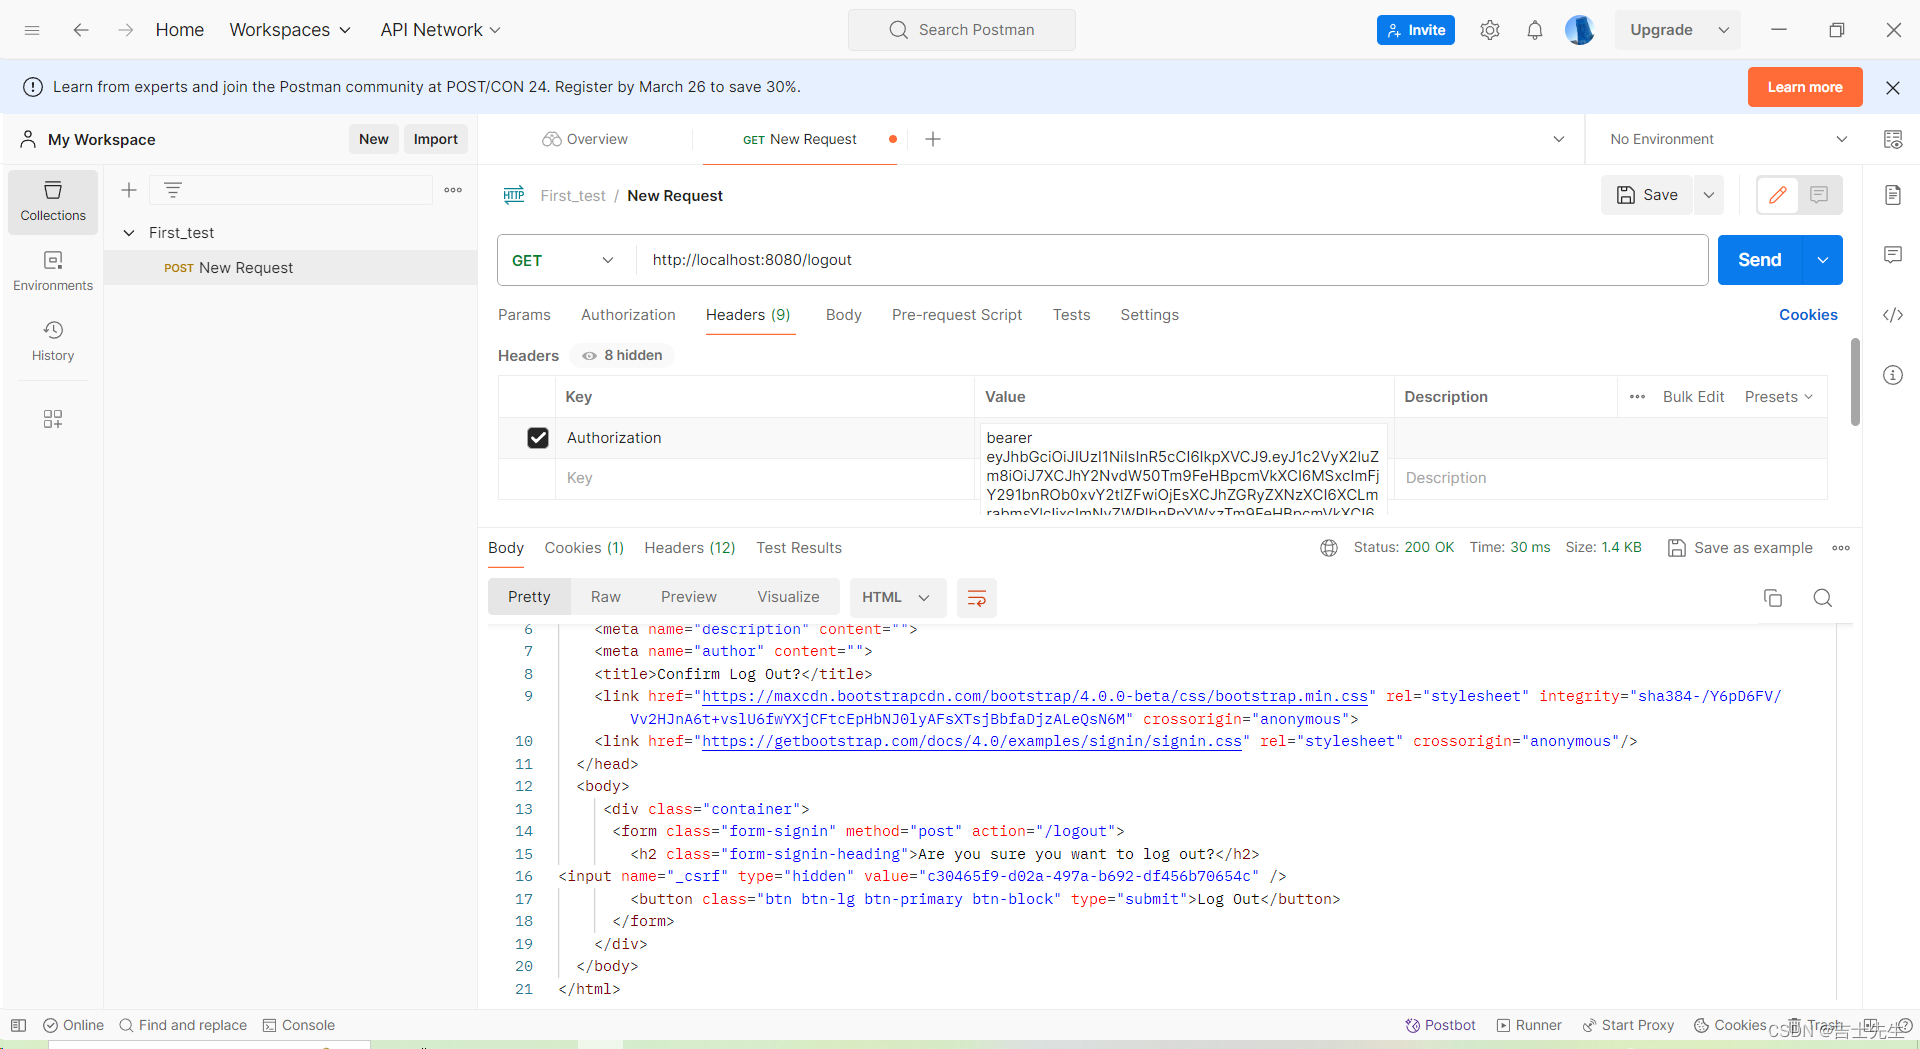Open the environment quick look icon
1920x1049 pixels.
point(1893,139)
